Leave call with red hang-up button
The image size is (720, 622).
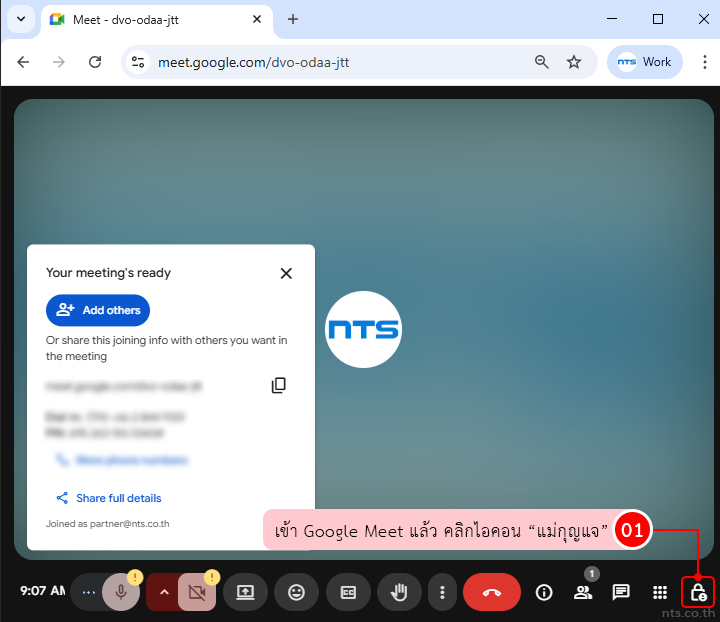pyautogui.click(x=492, y=592)
